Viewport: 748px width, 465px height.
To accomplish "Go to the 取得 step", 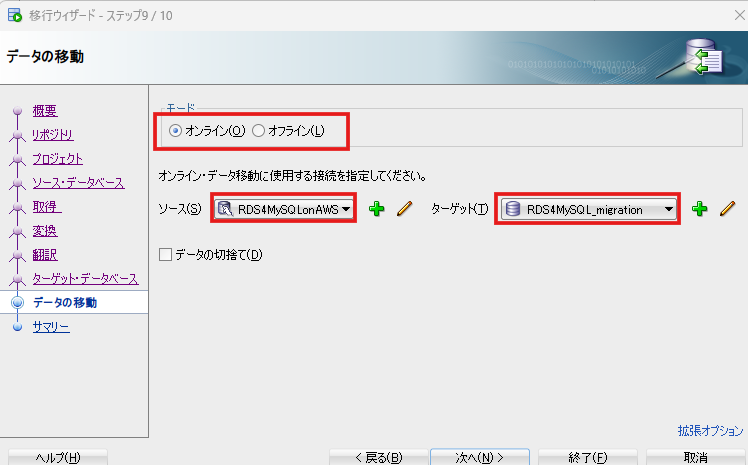I will 47,207.
